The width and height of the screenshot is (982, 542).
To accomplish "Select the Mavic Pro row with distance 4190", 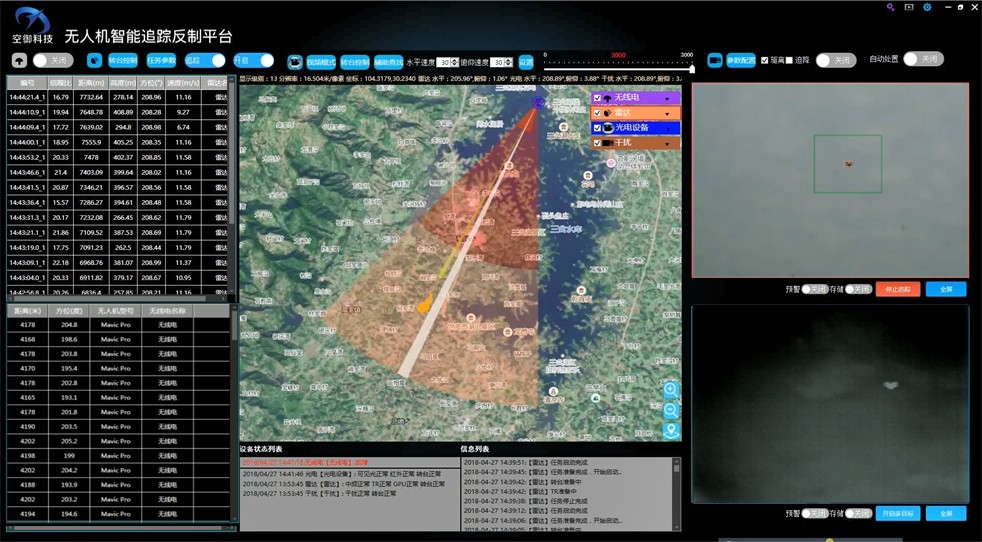I will pyautogui.click(x=118, y=427).
